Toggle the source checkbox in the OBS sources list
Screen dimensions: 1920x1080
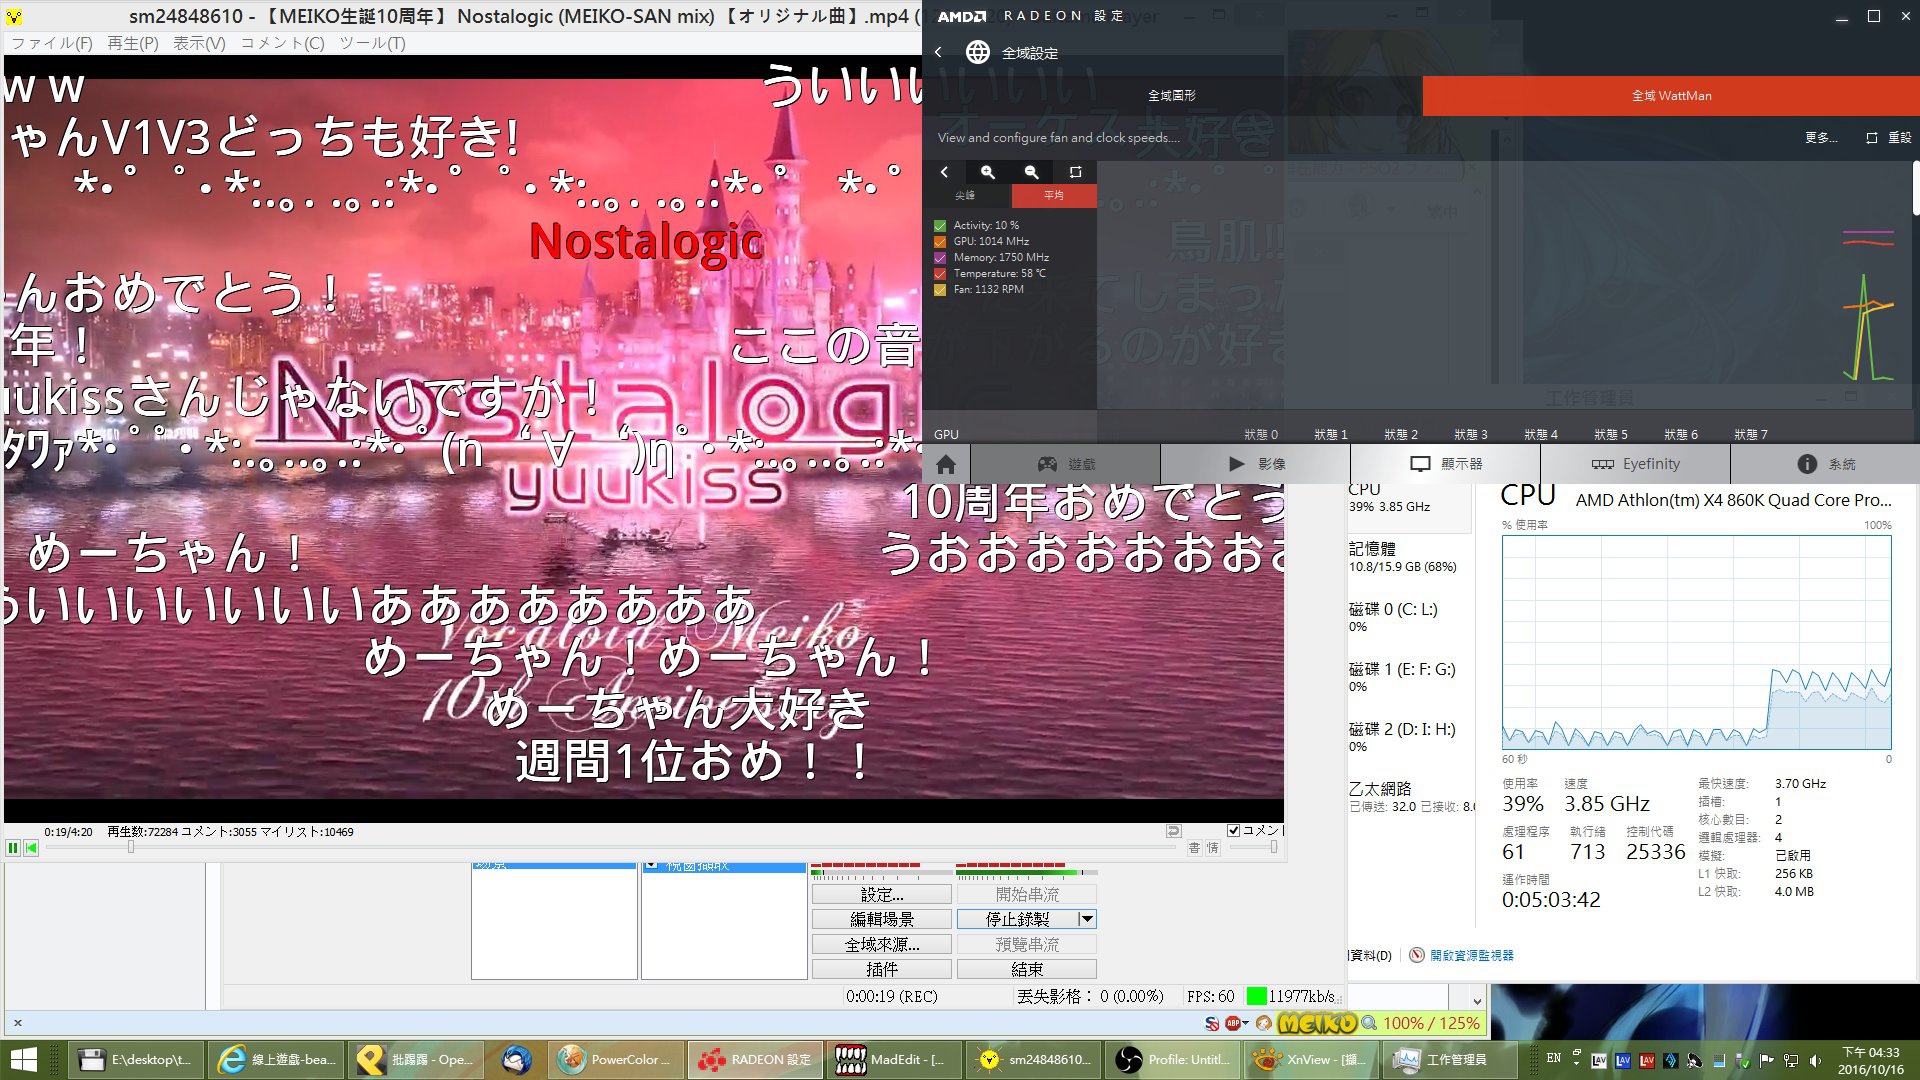(x=651, y=866)
